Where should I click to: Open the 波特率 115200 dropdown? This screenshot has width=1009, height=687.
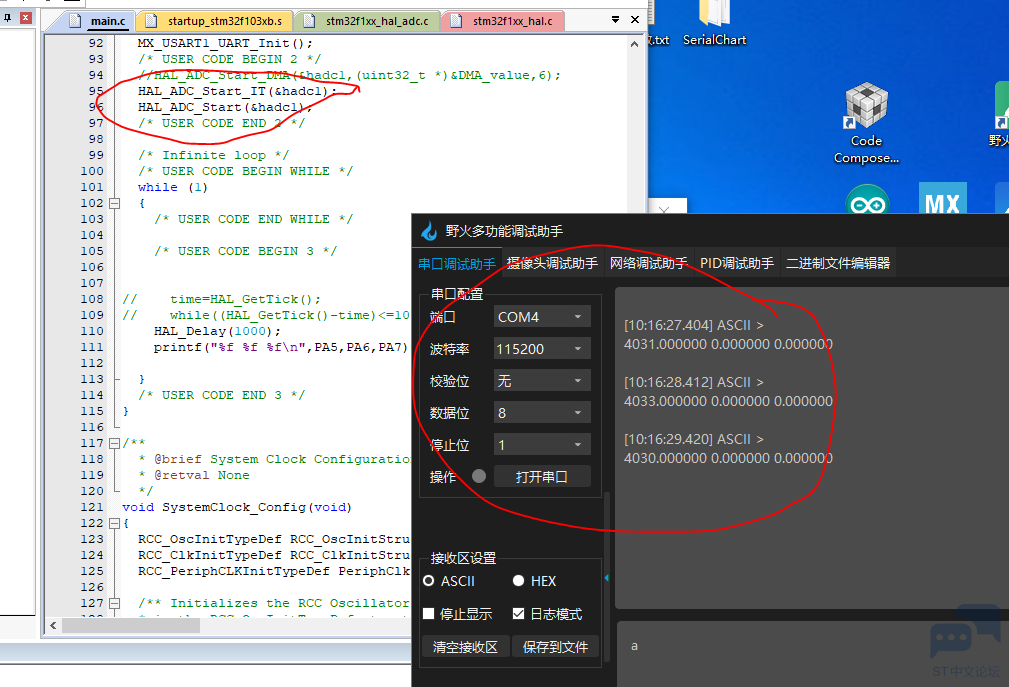(542, 349)
